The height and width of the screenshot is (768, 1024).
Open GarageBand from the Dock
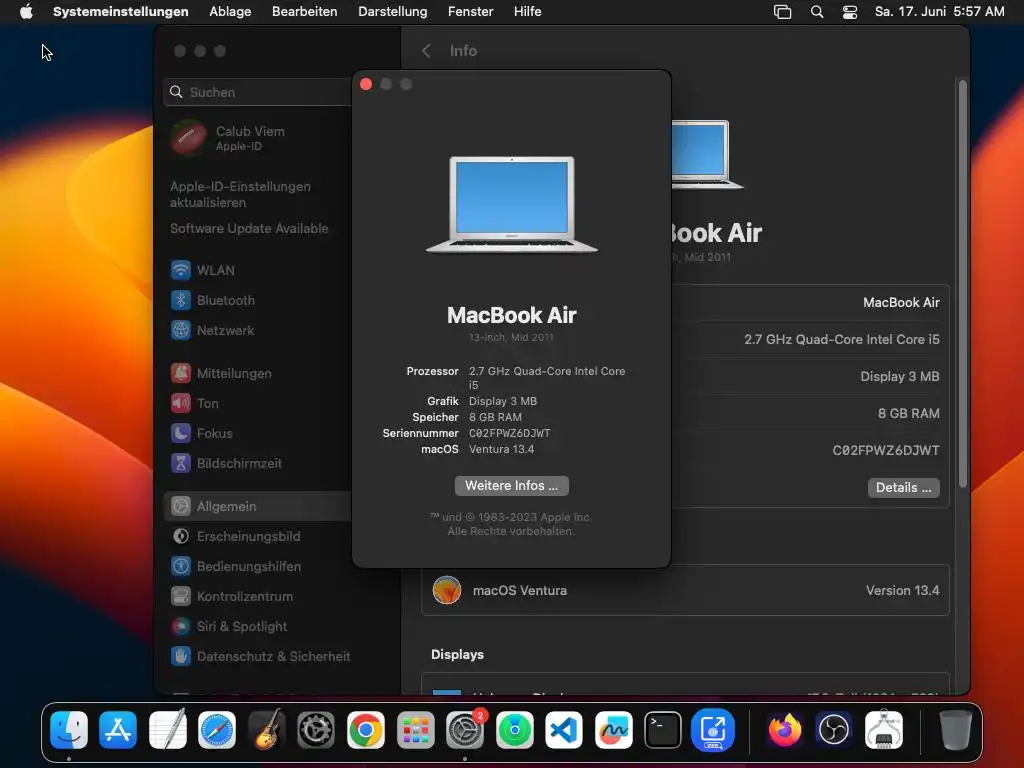[266, 729]
